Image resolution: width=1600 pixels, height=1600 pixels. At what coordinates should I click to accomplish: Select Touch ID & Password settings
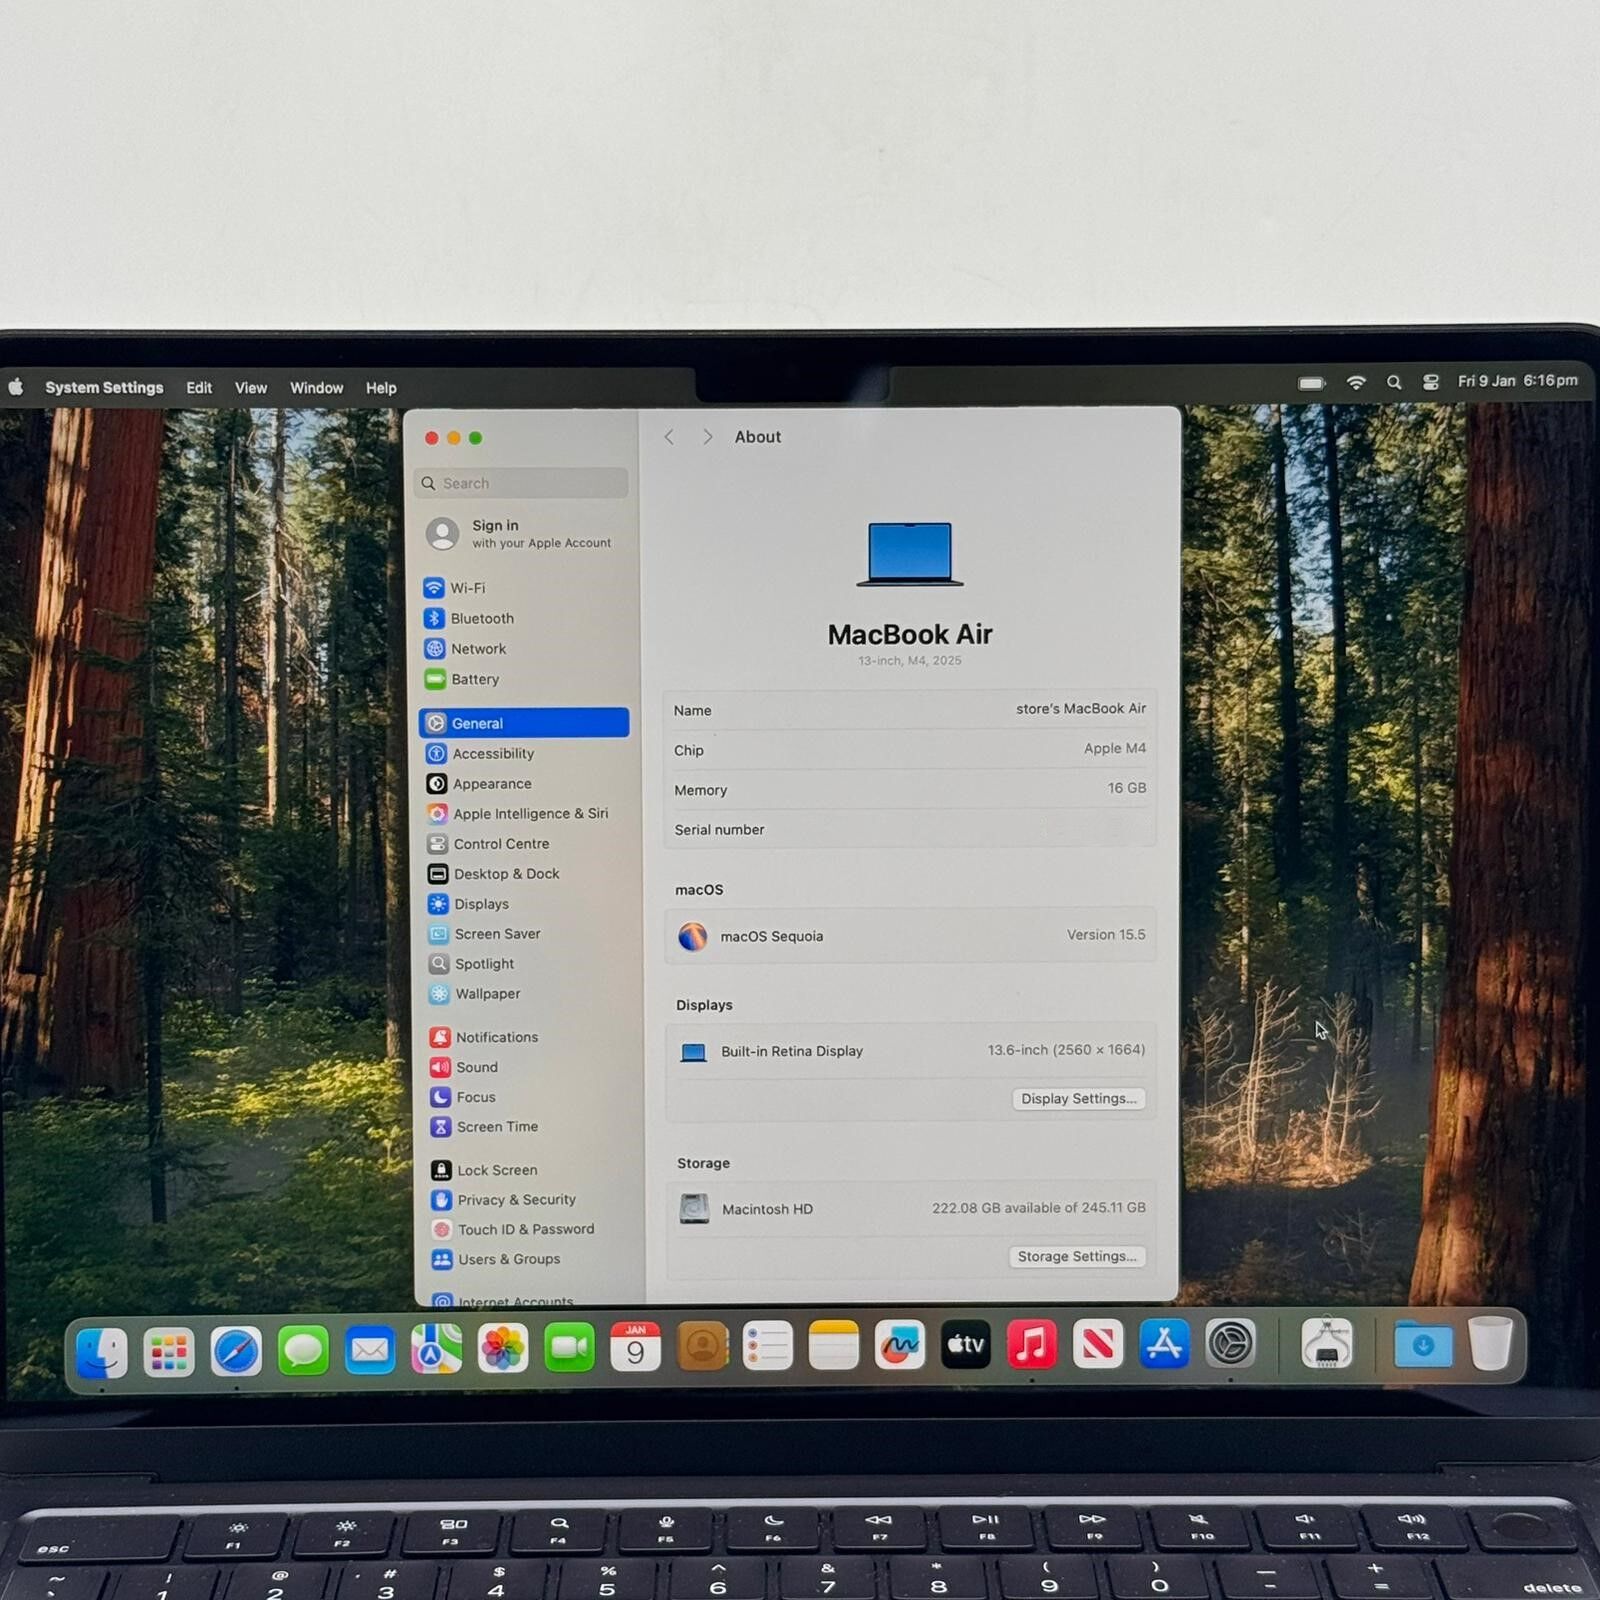(x=525, y=1229)
